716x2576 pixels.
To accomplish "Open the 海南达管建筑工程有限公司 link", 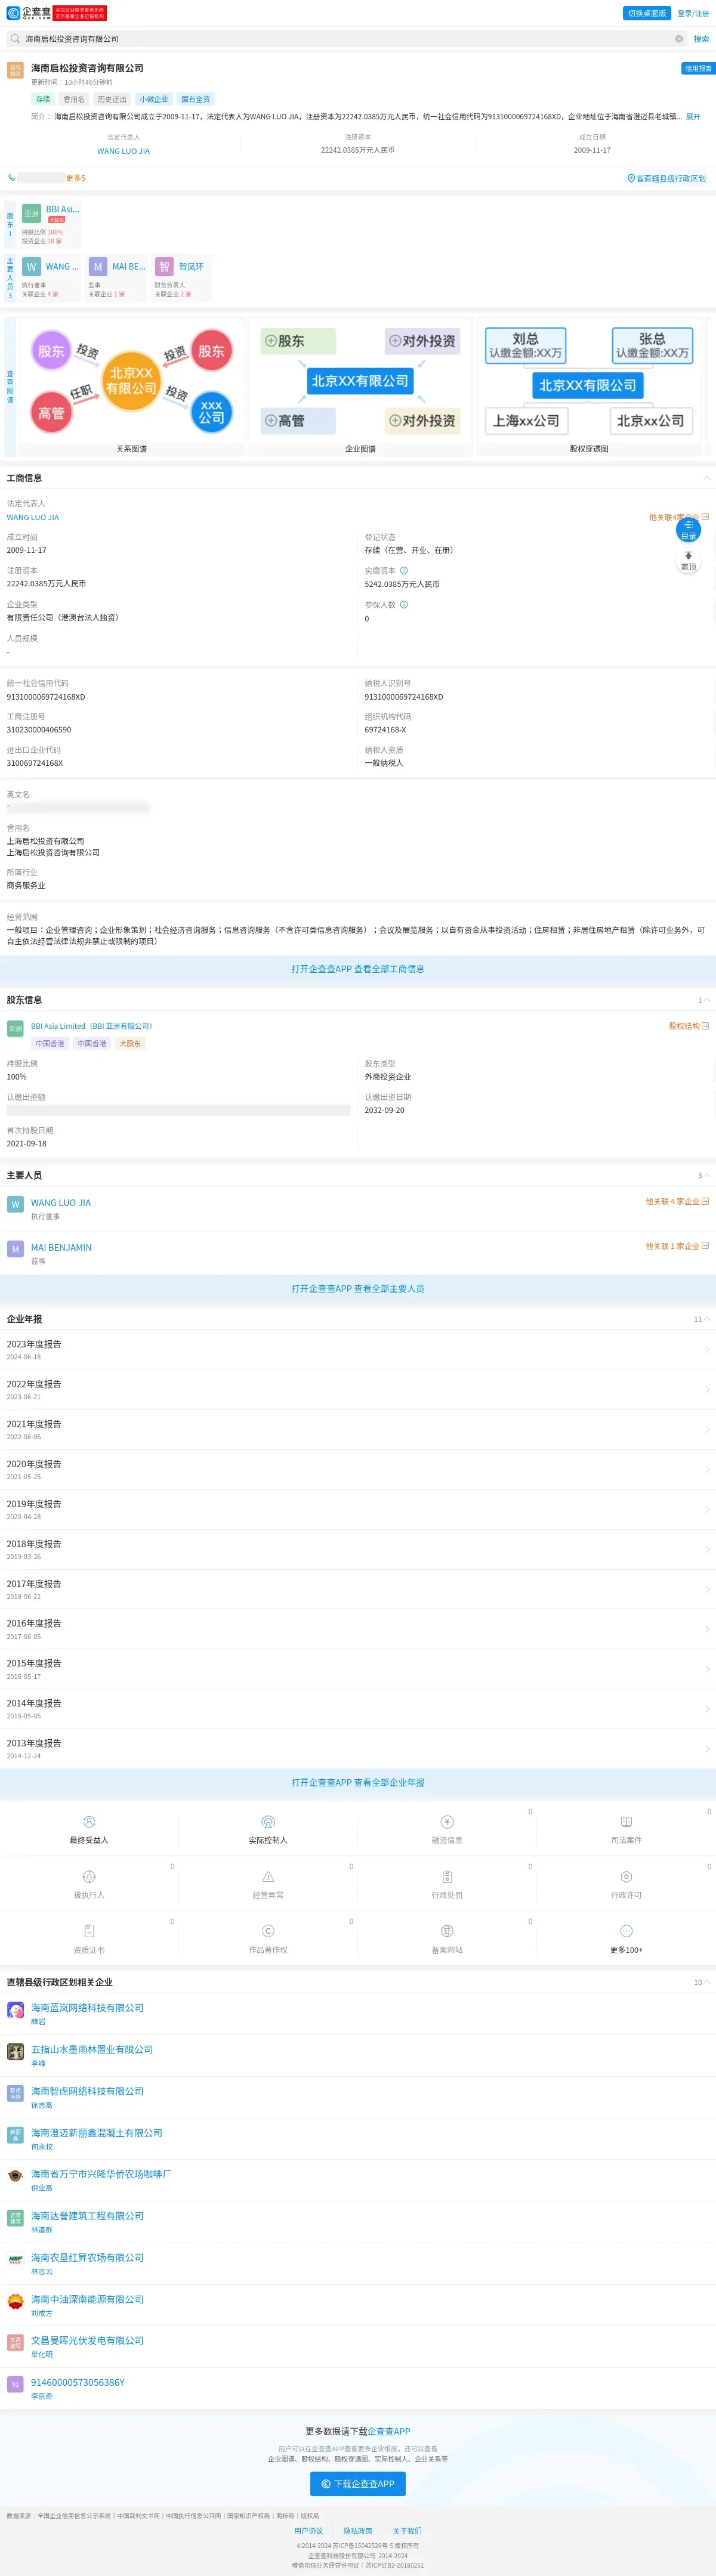I will [87, 2216].
